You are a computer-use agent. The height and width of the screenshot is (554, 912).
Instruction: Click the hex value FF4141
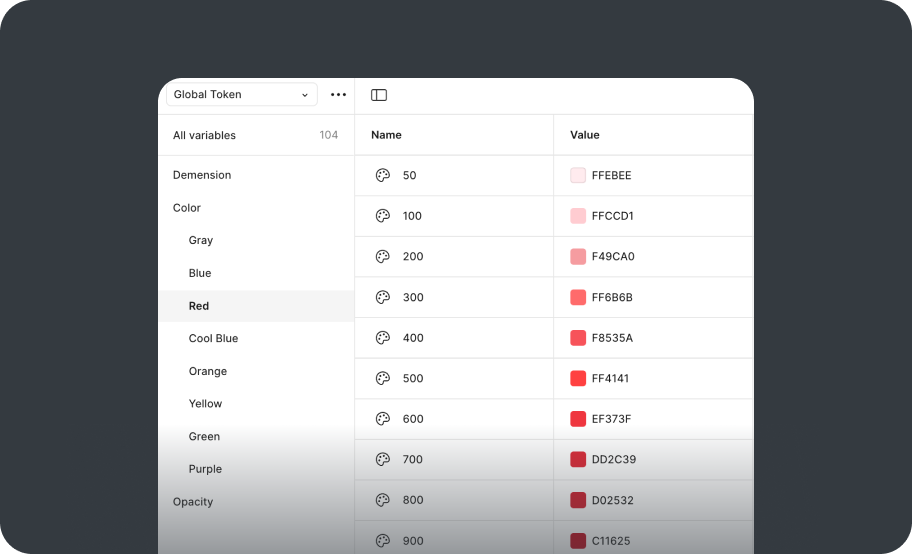[610, 378]
